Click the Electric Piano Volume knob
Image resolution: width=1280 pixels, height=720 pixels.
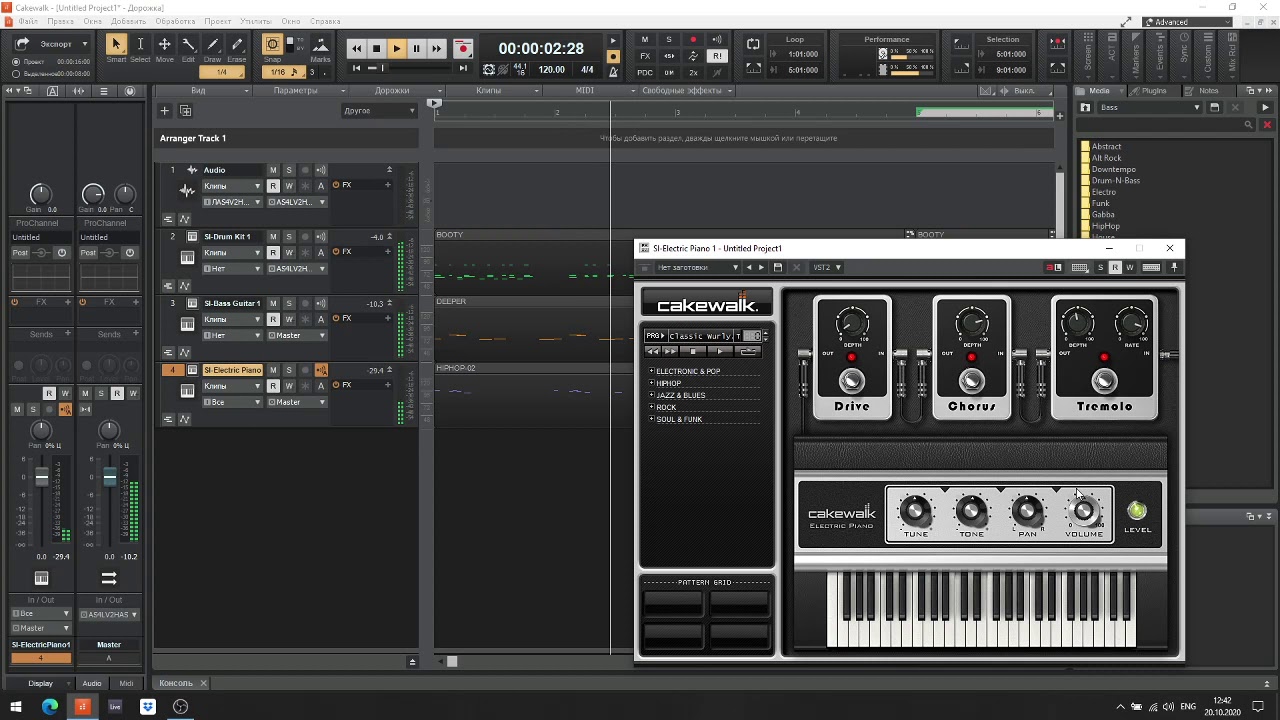pos(1084,511)
